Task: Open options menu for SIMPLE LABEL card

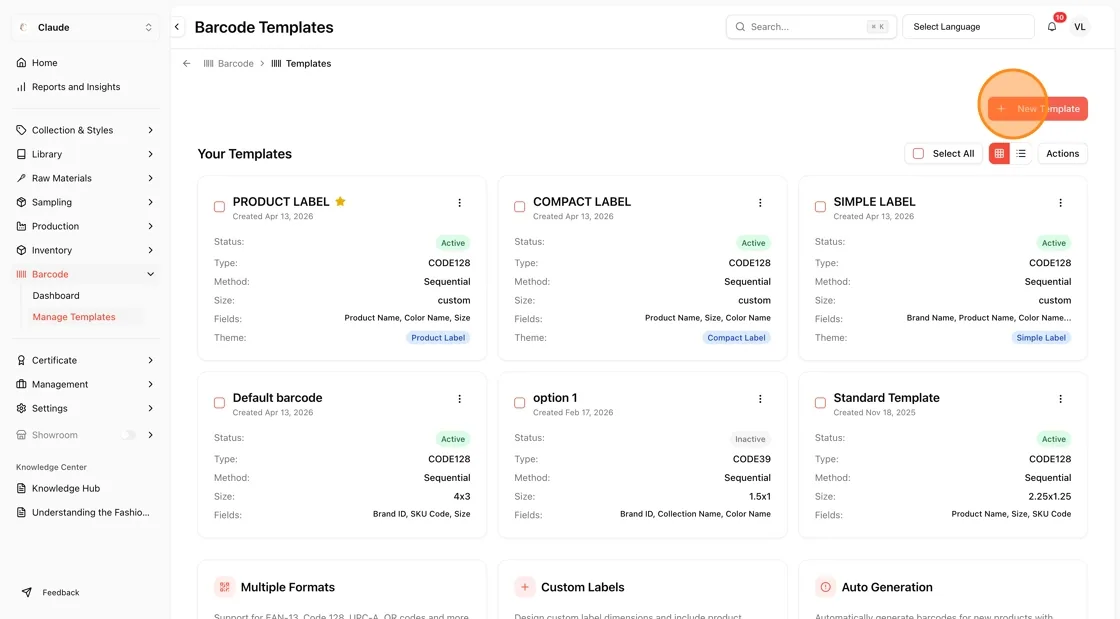Action: (1060, 203)
